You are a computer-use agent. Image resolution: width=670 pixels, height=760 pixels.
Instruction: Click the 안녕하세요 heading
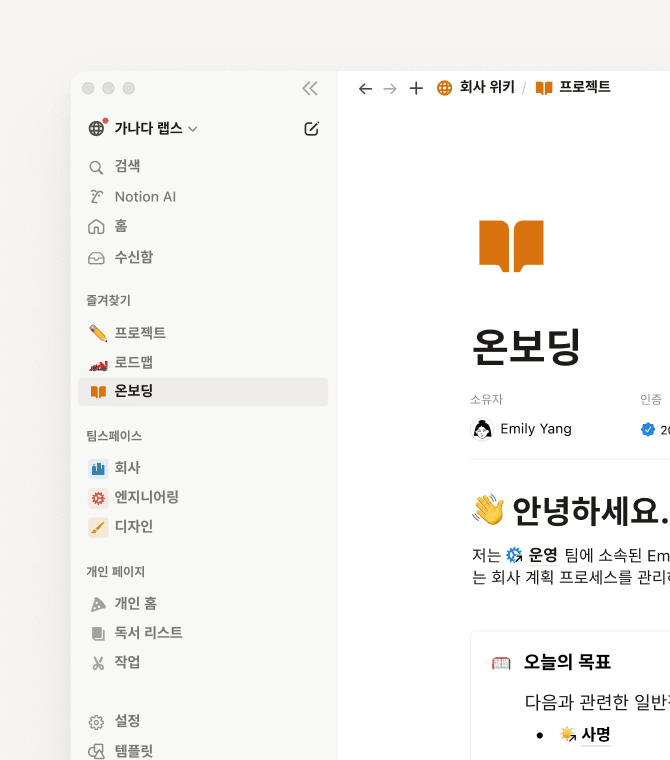pos(590,511)
